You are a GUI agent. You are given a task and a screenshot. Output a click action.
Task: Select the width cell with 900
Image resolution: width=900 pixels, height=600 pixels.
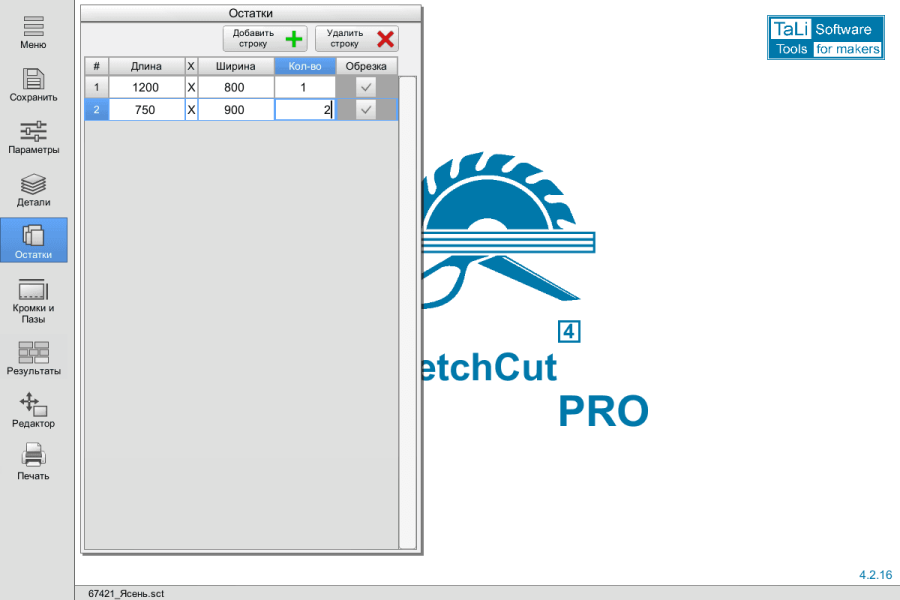pos(235,110)
